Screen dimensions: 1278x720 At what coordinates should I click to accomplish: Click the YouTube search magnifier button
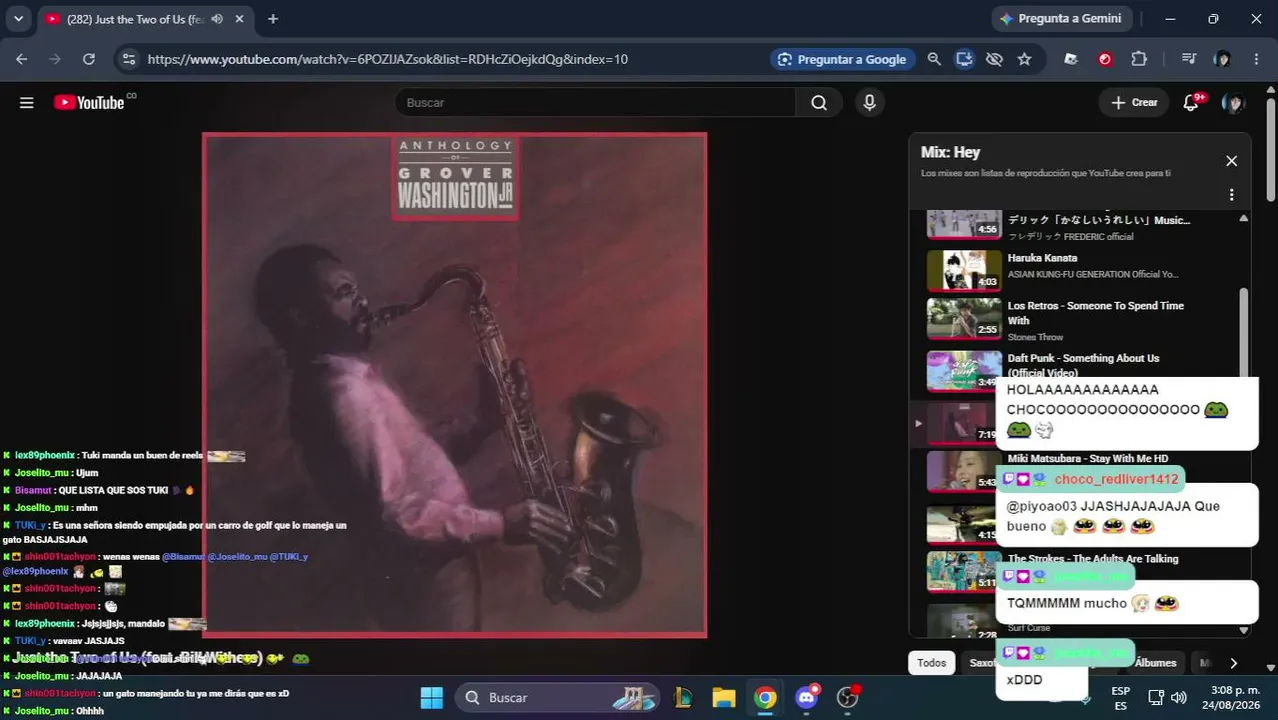[x=819, y=103]
